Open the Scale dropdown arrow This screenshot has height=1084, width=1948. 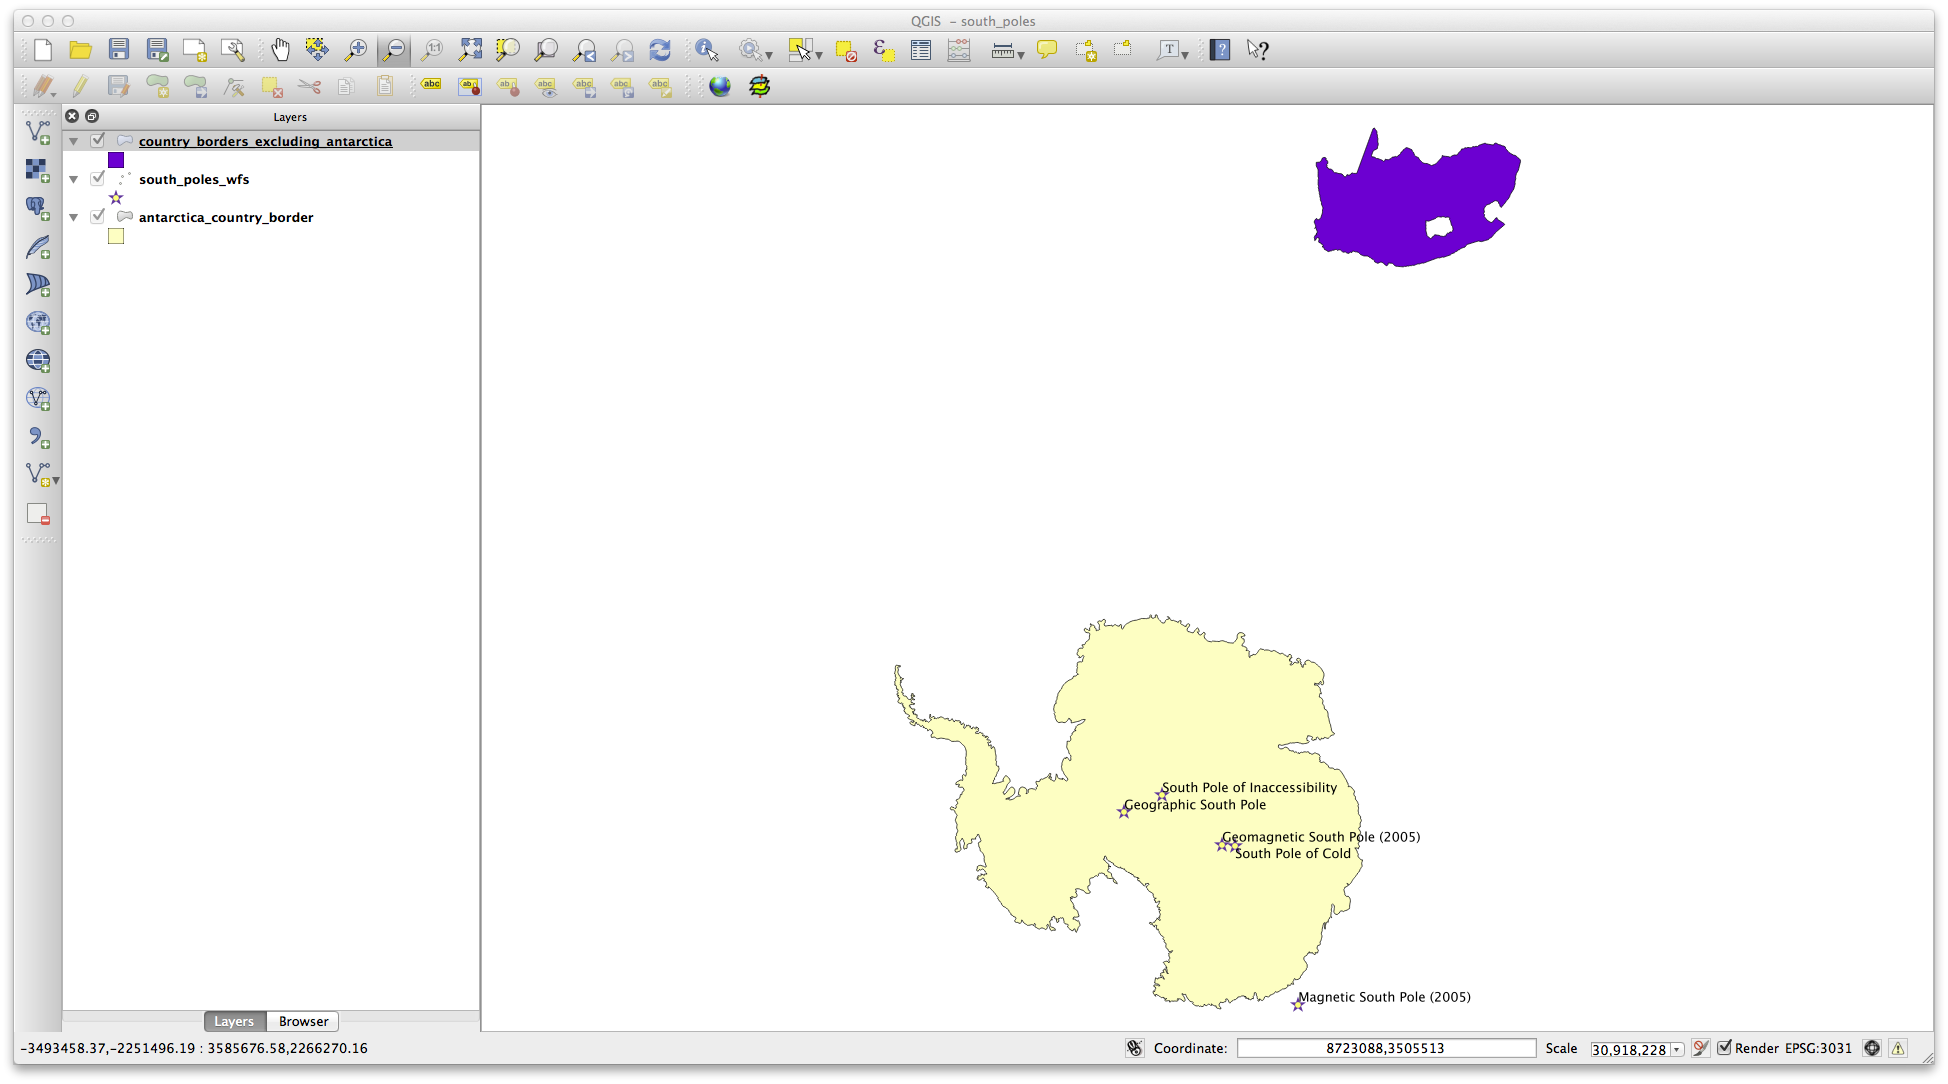pyautogui.click(x=1677, y=1049)
